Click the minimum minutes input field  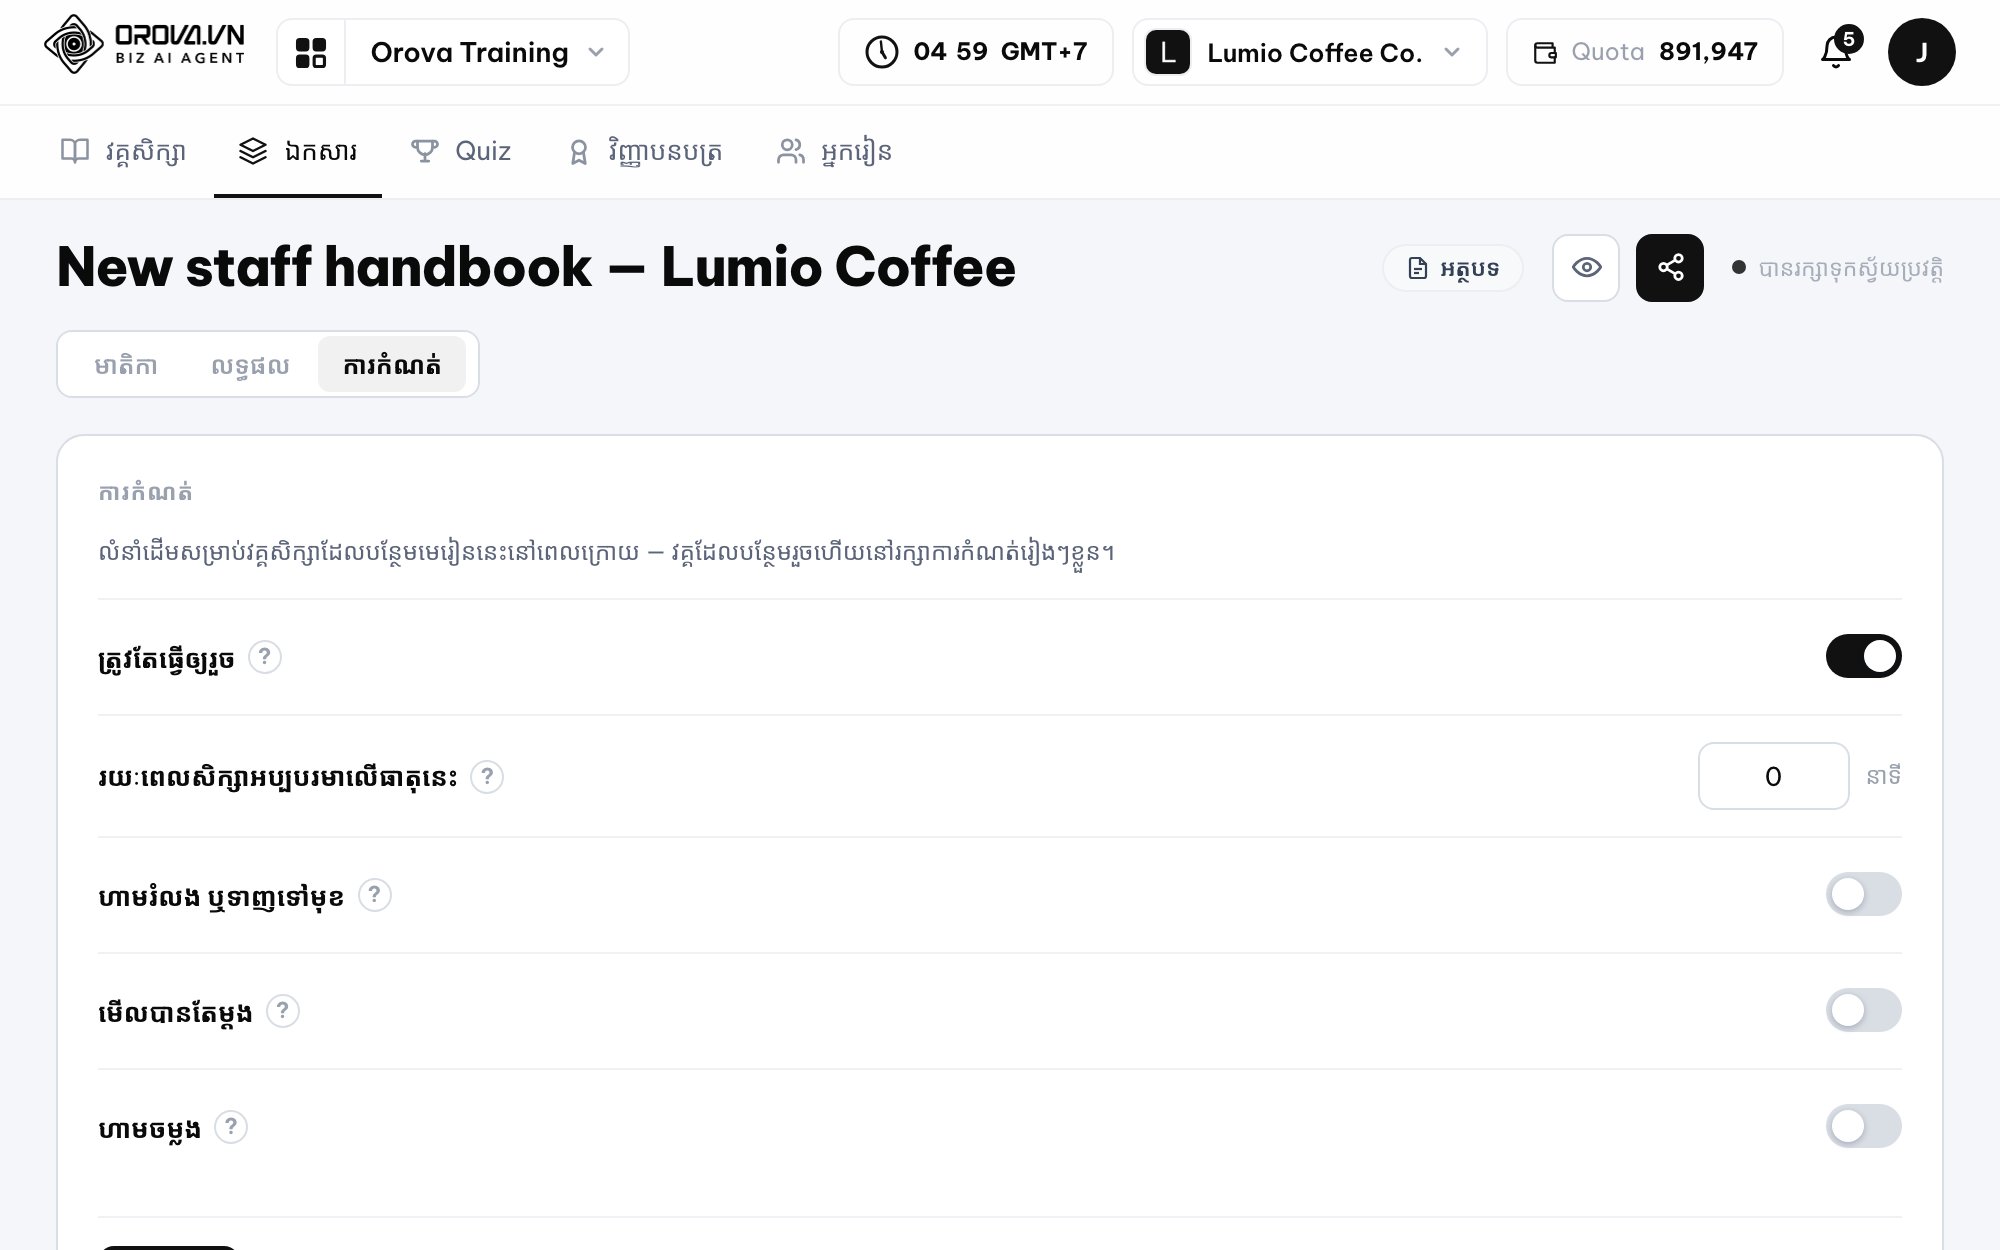point(1773,776)
